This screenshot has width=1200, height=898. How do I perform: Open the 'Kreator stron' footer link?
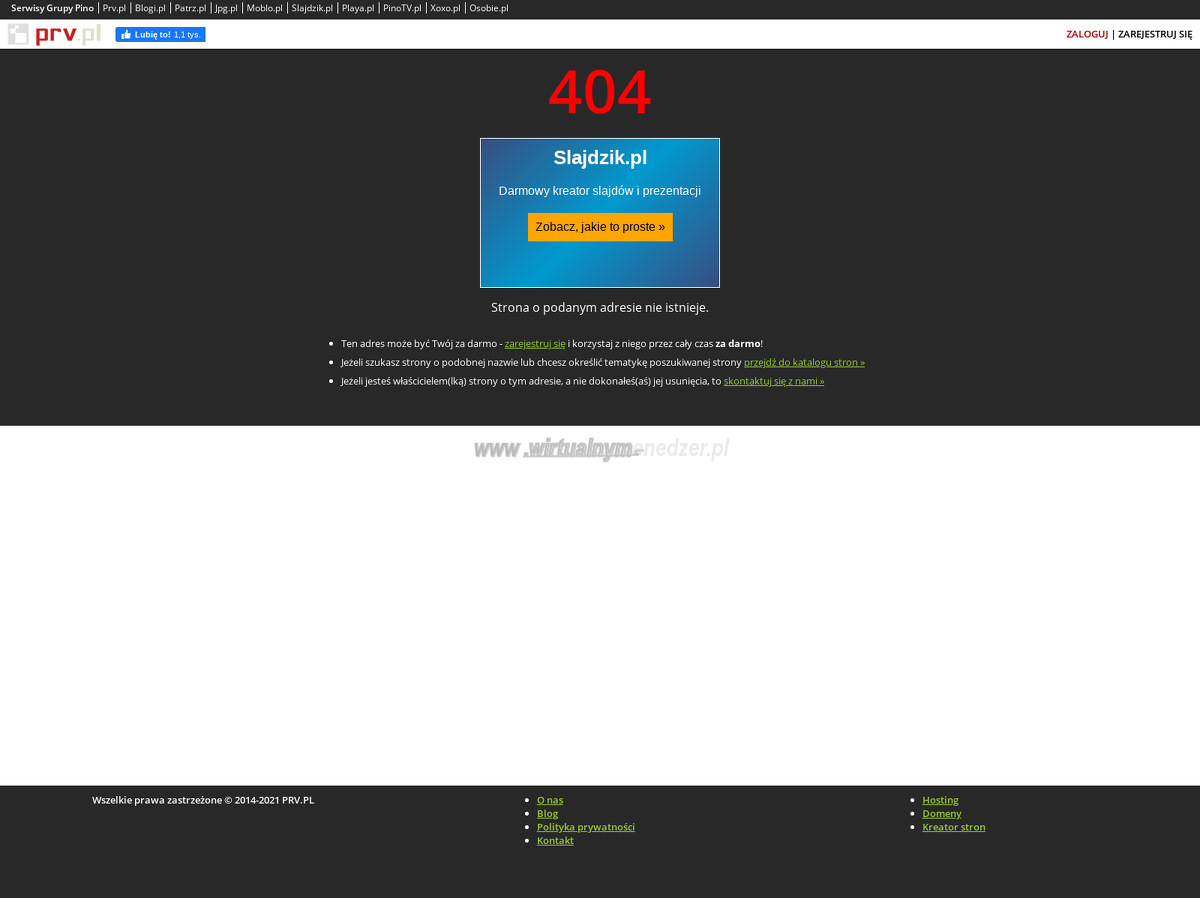954,827
